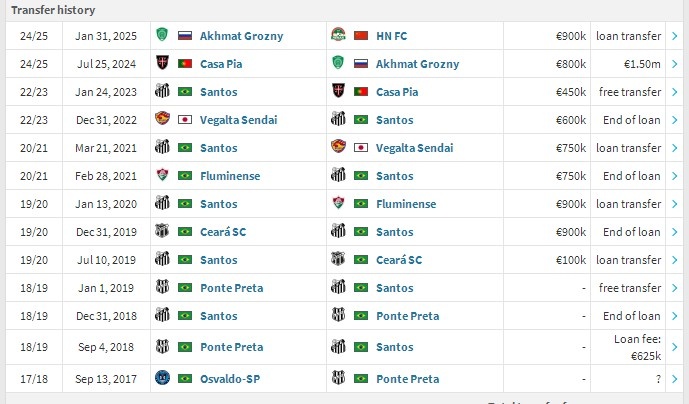Expand the Sep 13, 2017 transfer row arrow
The image size is (689, 404).
tap(675, 379)
